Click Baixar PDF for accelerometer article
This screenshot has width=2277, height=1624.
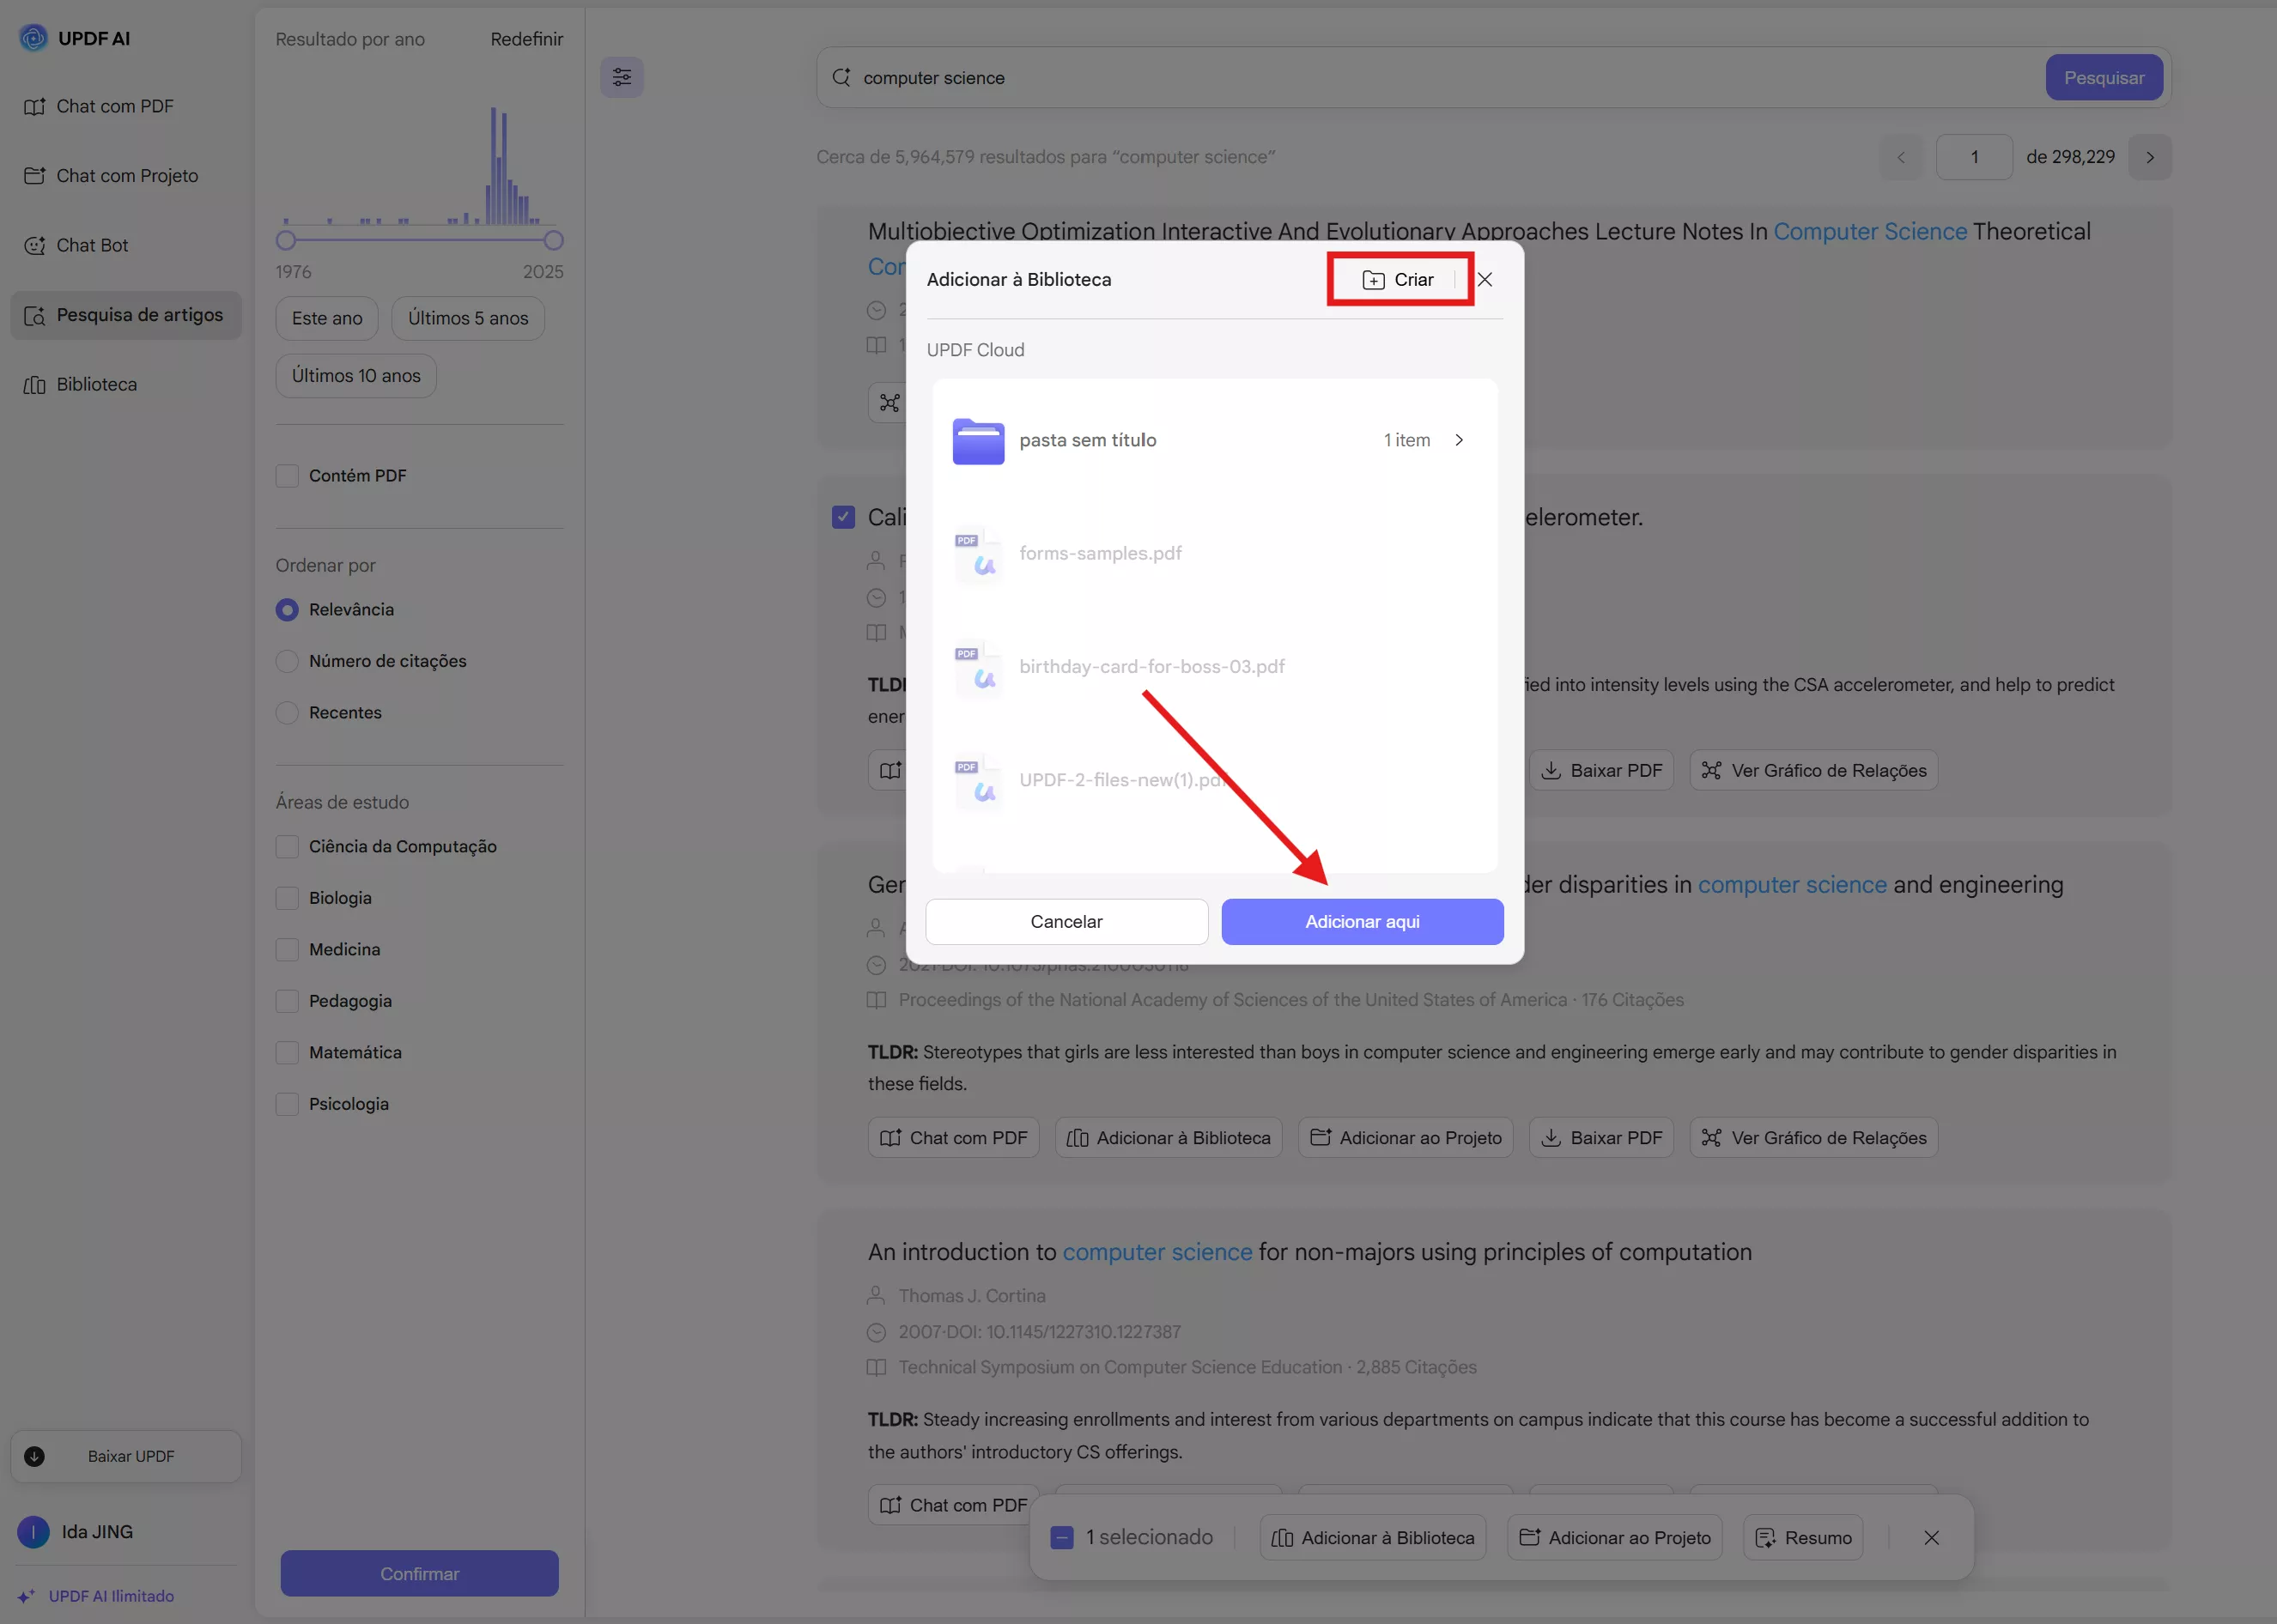coord(1601,770)
